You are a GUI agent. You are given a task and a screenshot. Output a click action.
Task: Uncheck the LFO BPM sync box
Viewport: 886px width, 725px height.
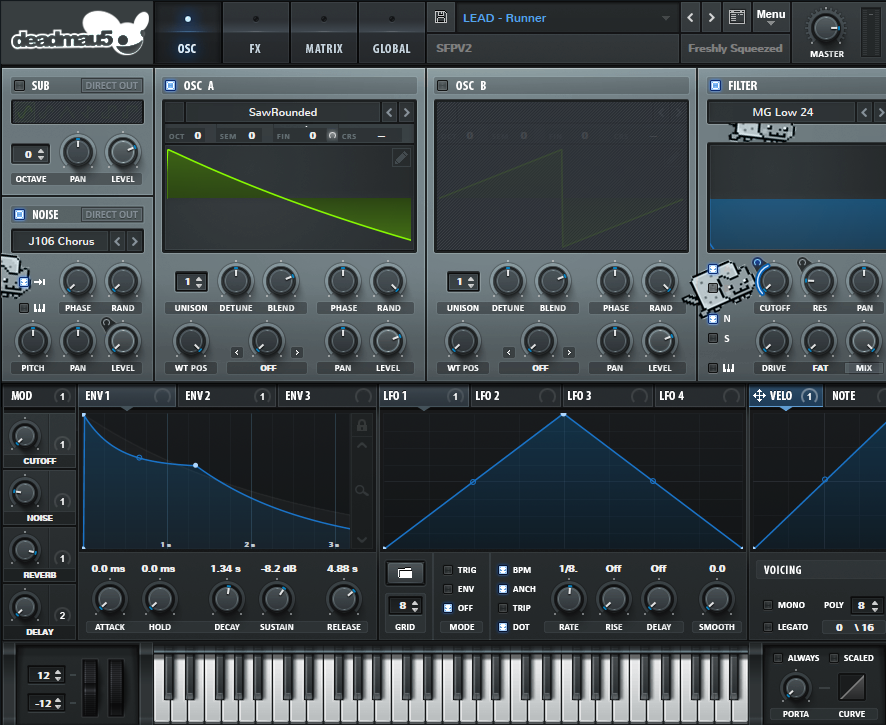coord(503,570)
